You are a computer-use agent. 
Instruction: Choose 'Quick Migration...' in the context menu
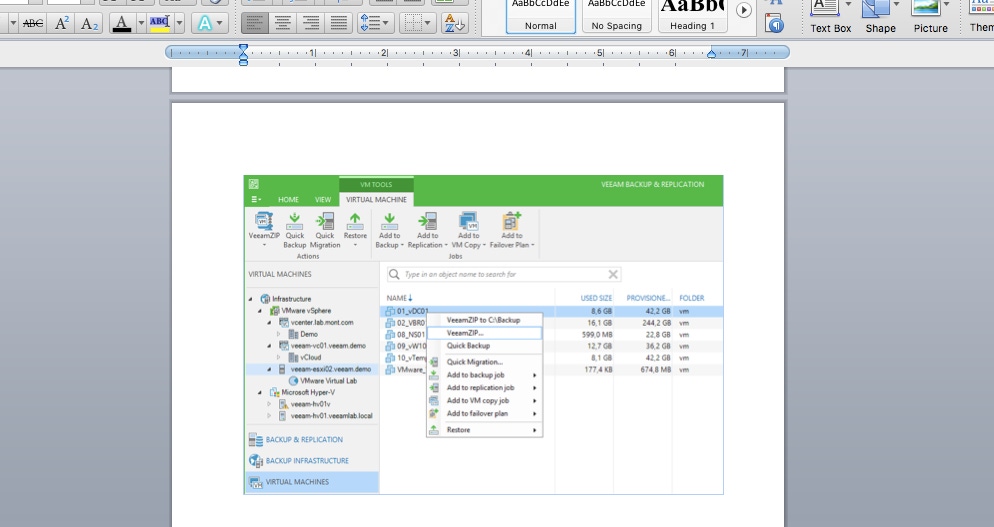[x=484, y=362]
